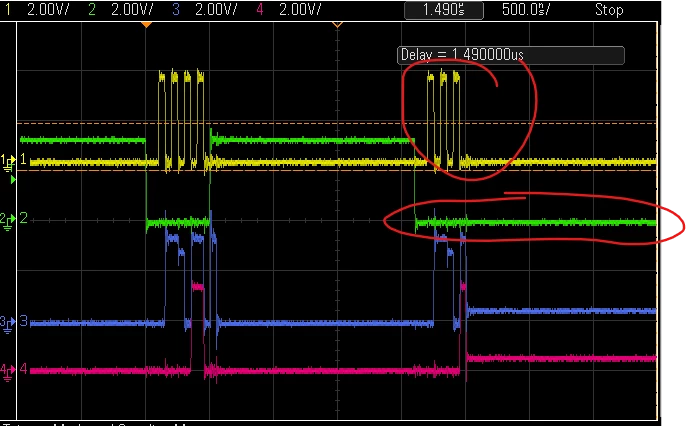The height and width of the screenshot is (426, 687).
Task: Click the blue channel 3 ground marker
Action: click(8, 323)
